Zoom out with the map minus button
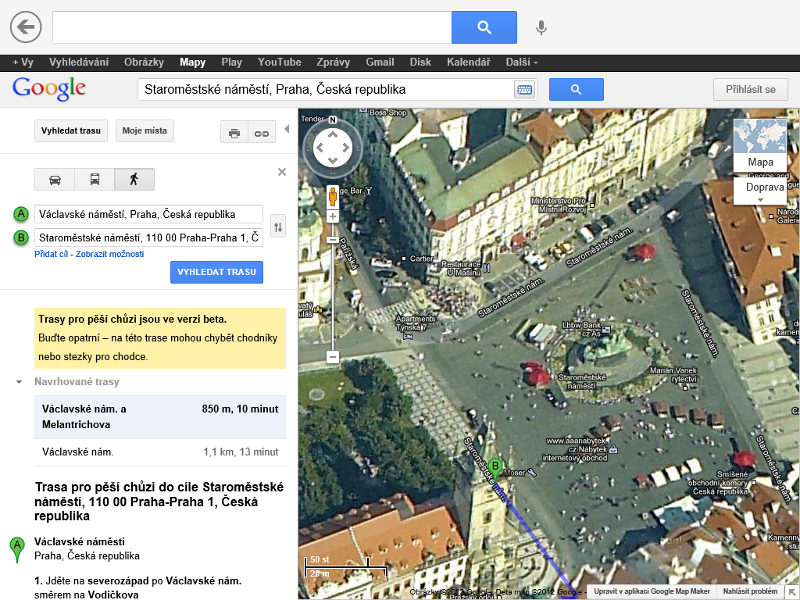This screenshot has height=600, width=800. pos(333,357)
